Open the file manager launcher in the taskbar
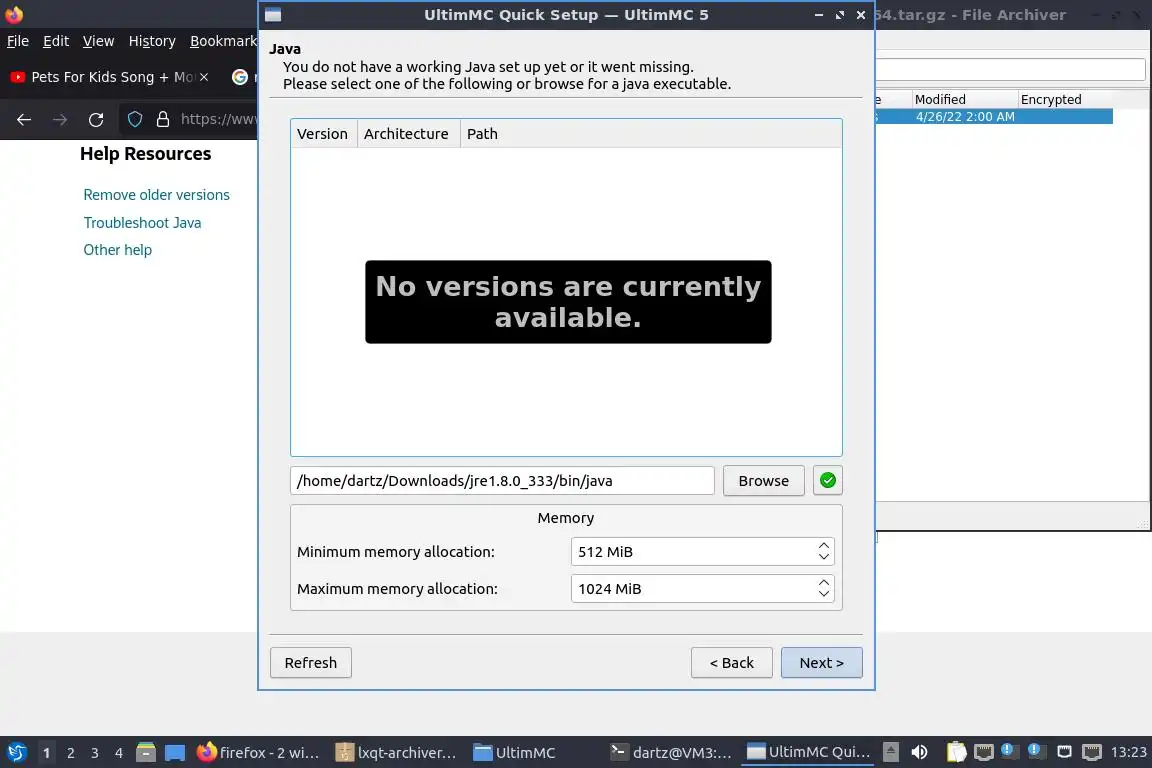This screenshot has height=768, width=1152. pos(145,753)
